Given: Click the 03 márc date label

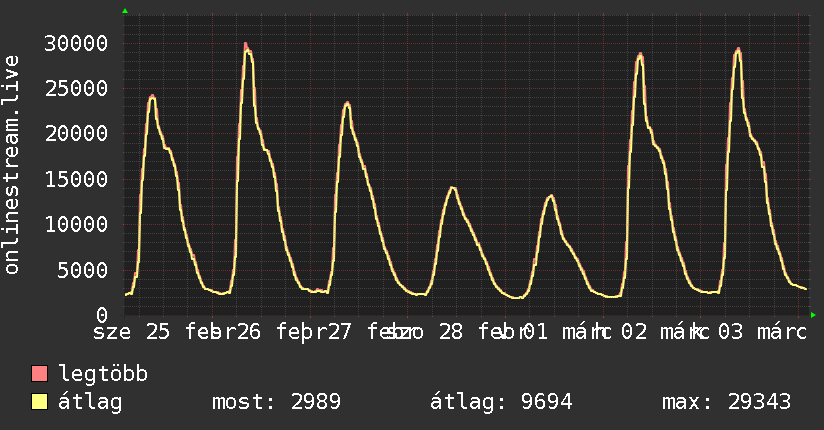Looking at the screenshot, I should pyautogui.click(x=762, y=332).
